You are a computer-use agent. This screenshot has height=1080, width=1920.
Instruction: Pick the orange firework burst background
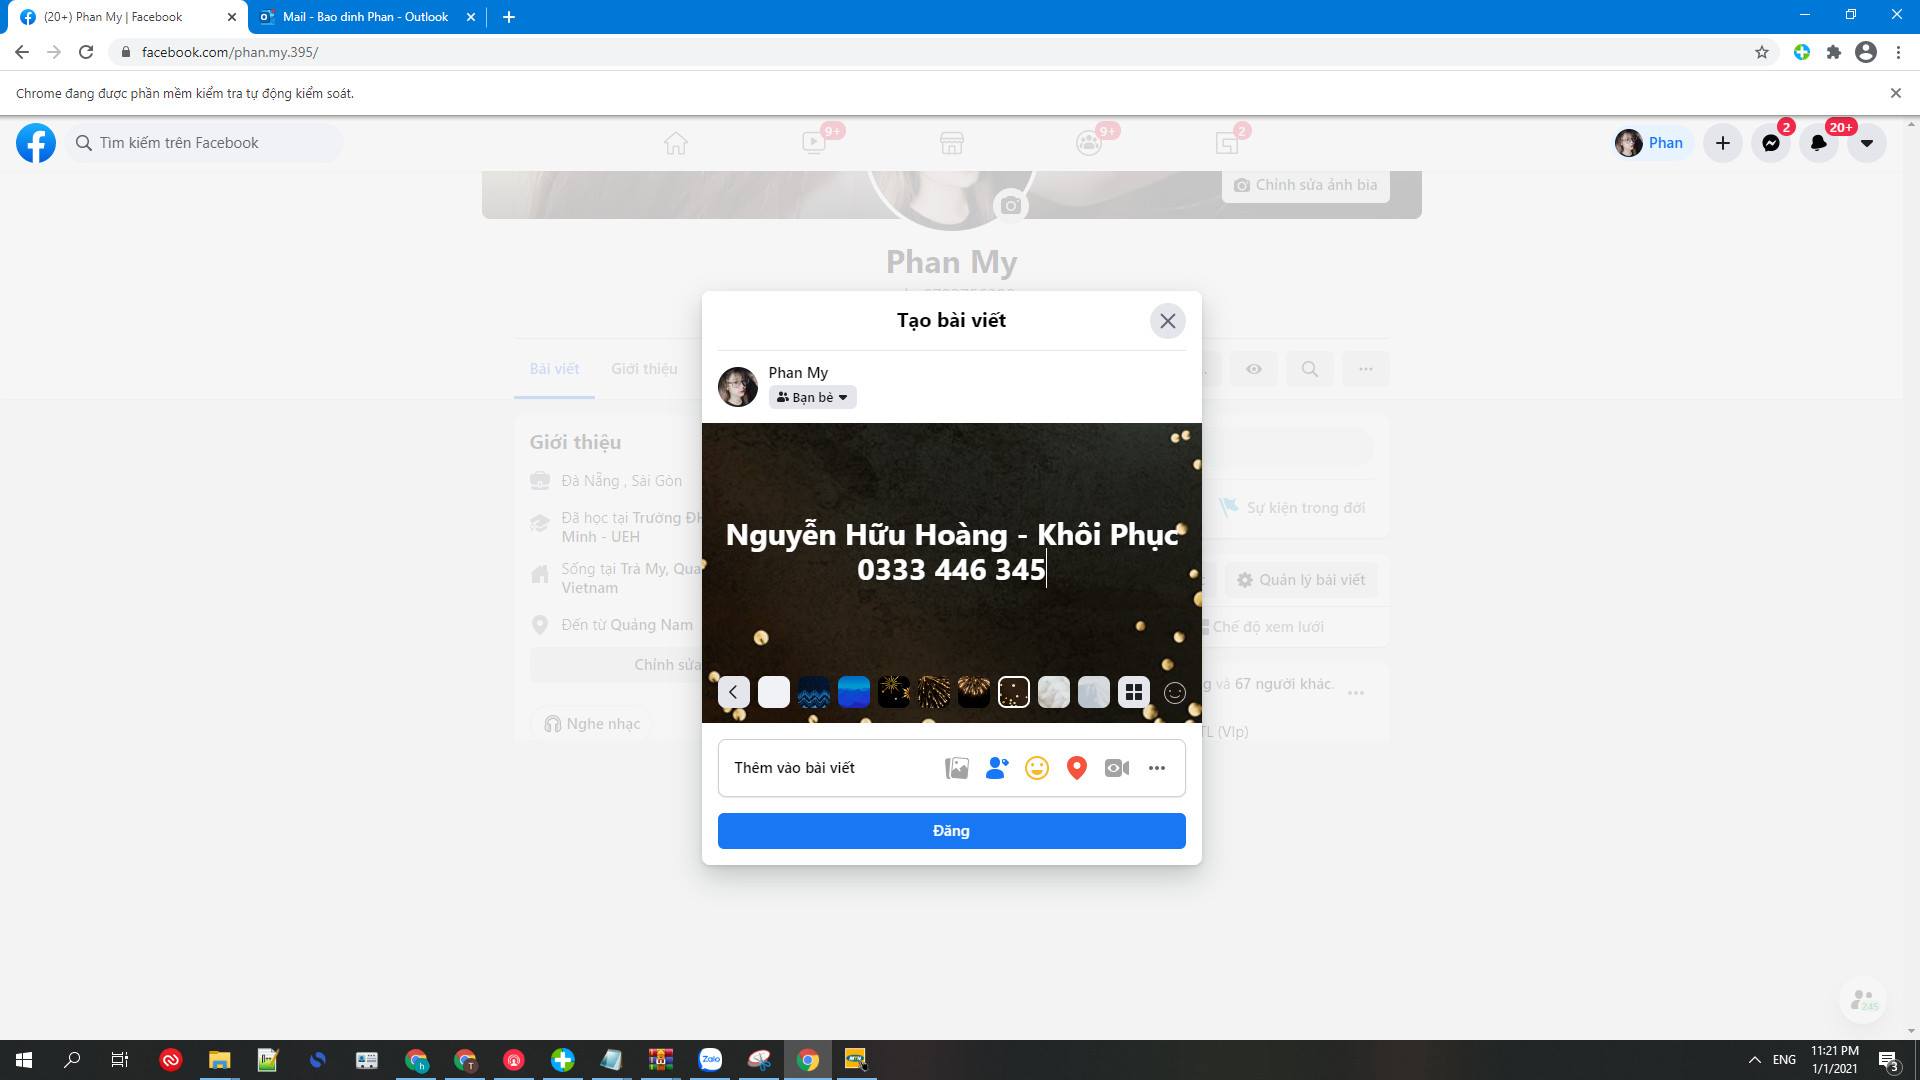(974, 692)
